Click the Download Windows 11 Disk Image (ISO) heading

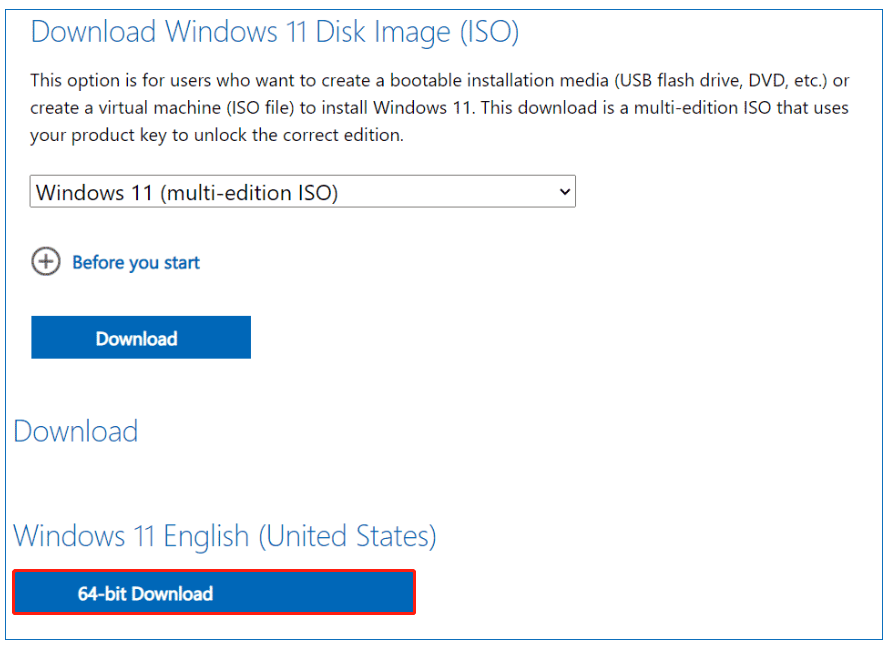pyautogui.click(x=274, y=31)
